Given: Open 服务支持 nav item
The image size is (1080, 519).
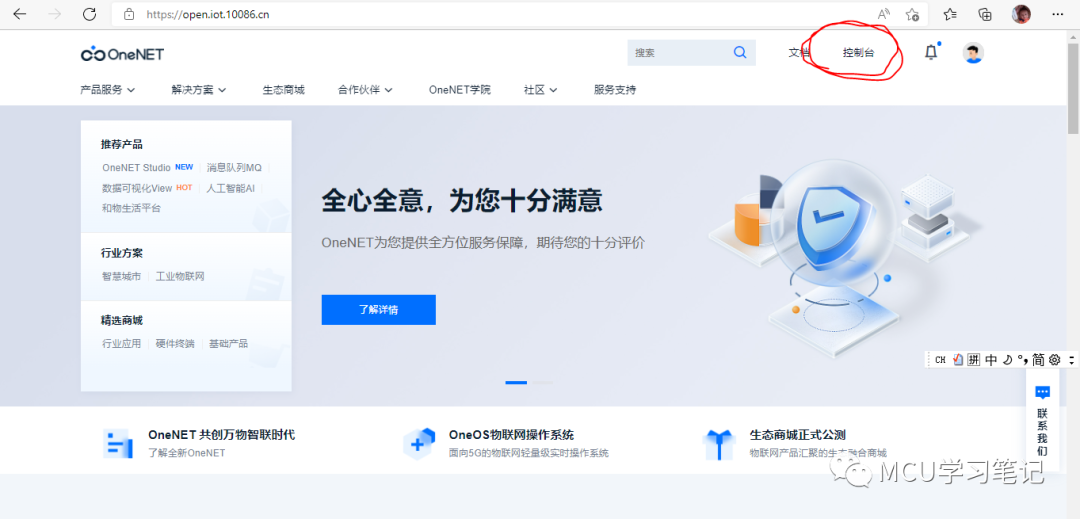Looking at the screenshot, I should 615,89.
